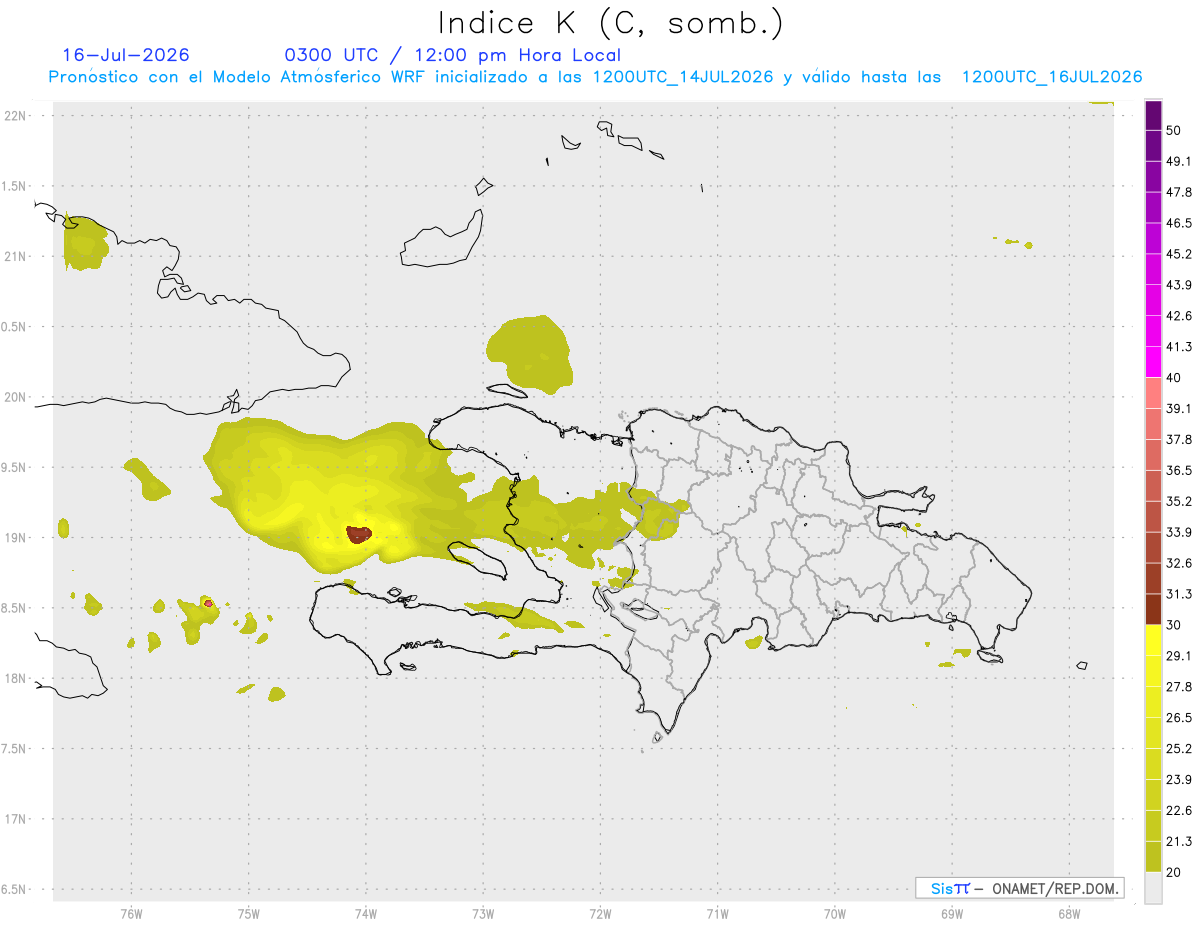Click the colorbar value "46.5"
The width and height of the screenshot is (1200, 927).
point(1179,223)
